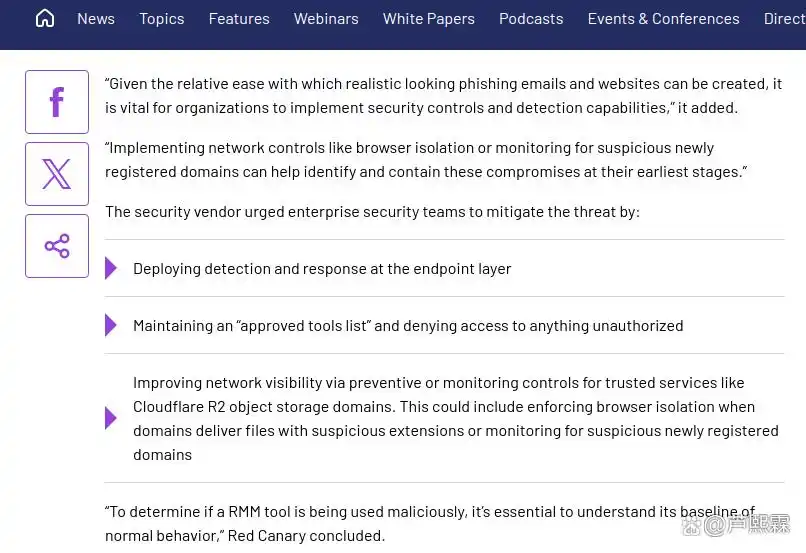
Task: Open the Features section
Action: pyautogui.click(x=239, y=19)
